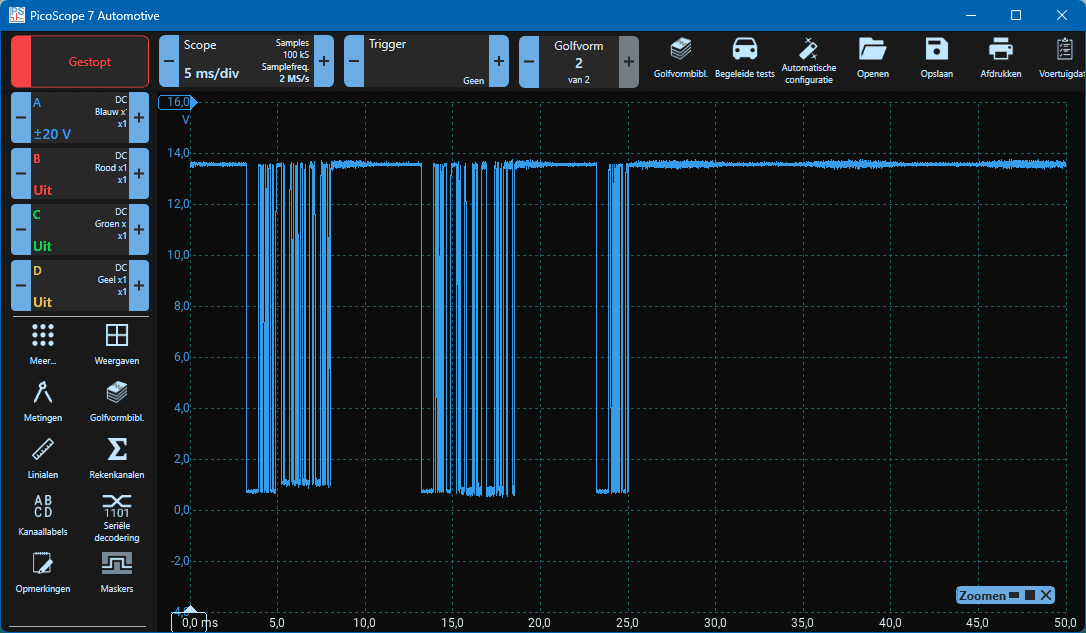1086x633 pixels.
Task: Open the Maskers tool
Action: click(x=116, y=572)
